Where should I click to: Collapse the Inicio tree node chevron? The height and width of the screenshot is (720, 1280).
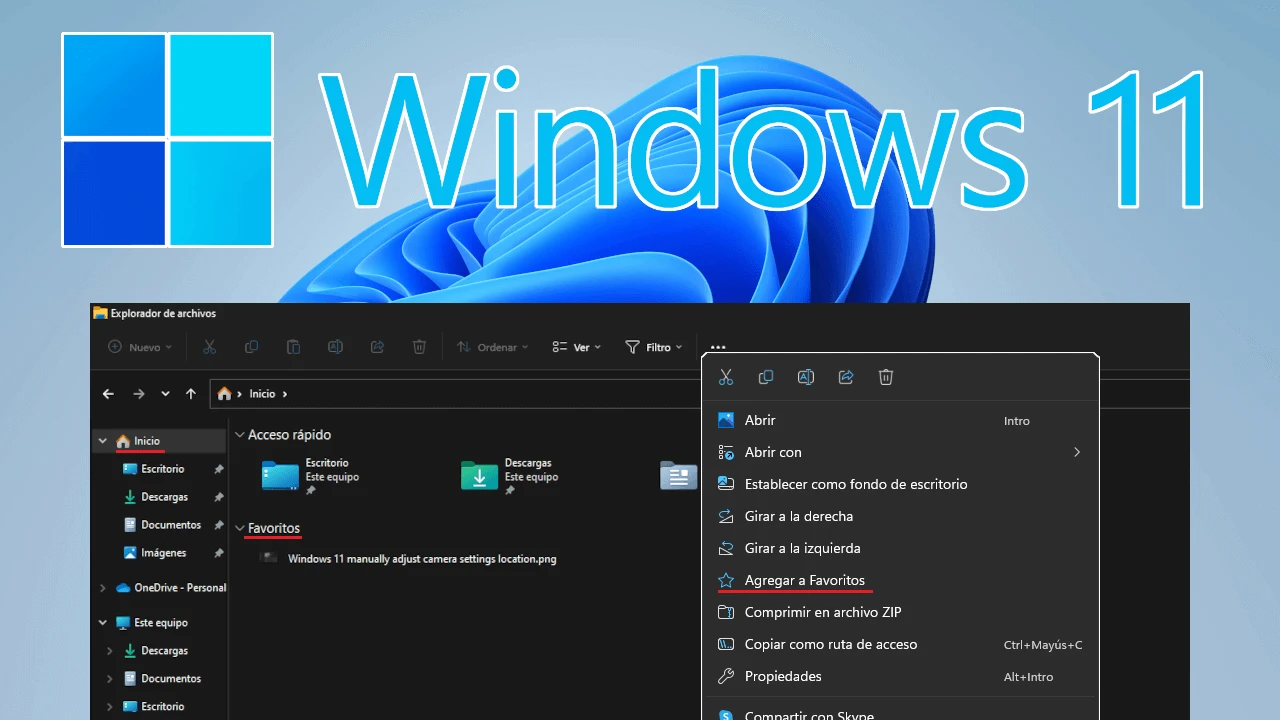click(x=103, y=441)
